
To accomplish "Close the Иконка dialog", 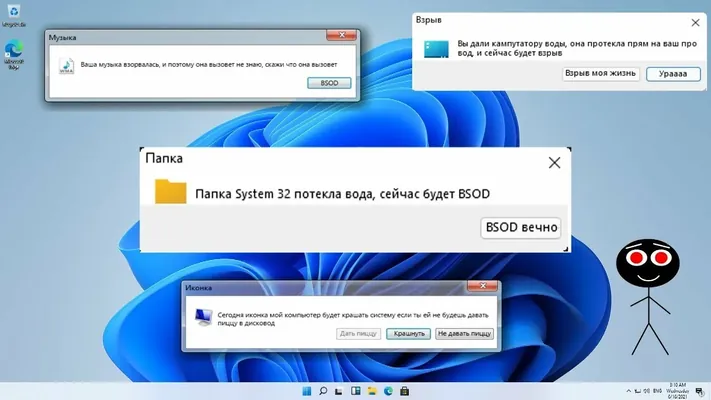I will pyautogui.click(x=482, y=286).
